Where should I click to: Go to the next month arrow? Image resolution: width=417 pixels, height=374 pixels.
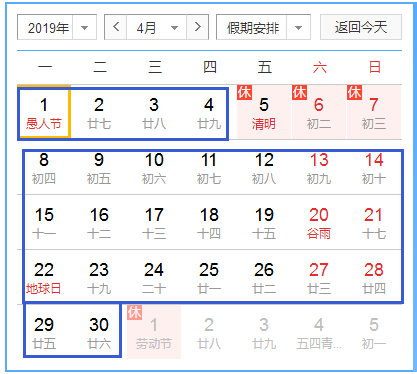pyautogui.click(x=198, y=27)
